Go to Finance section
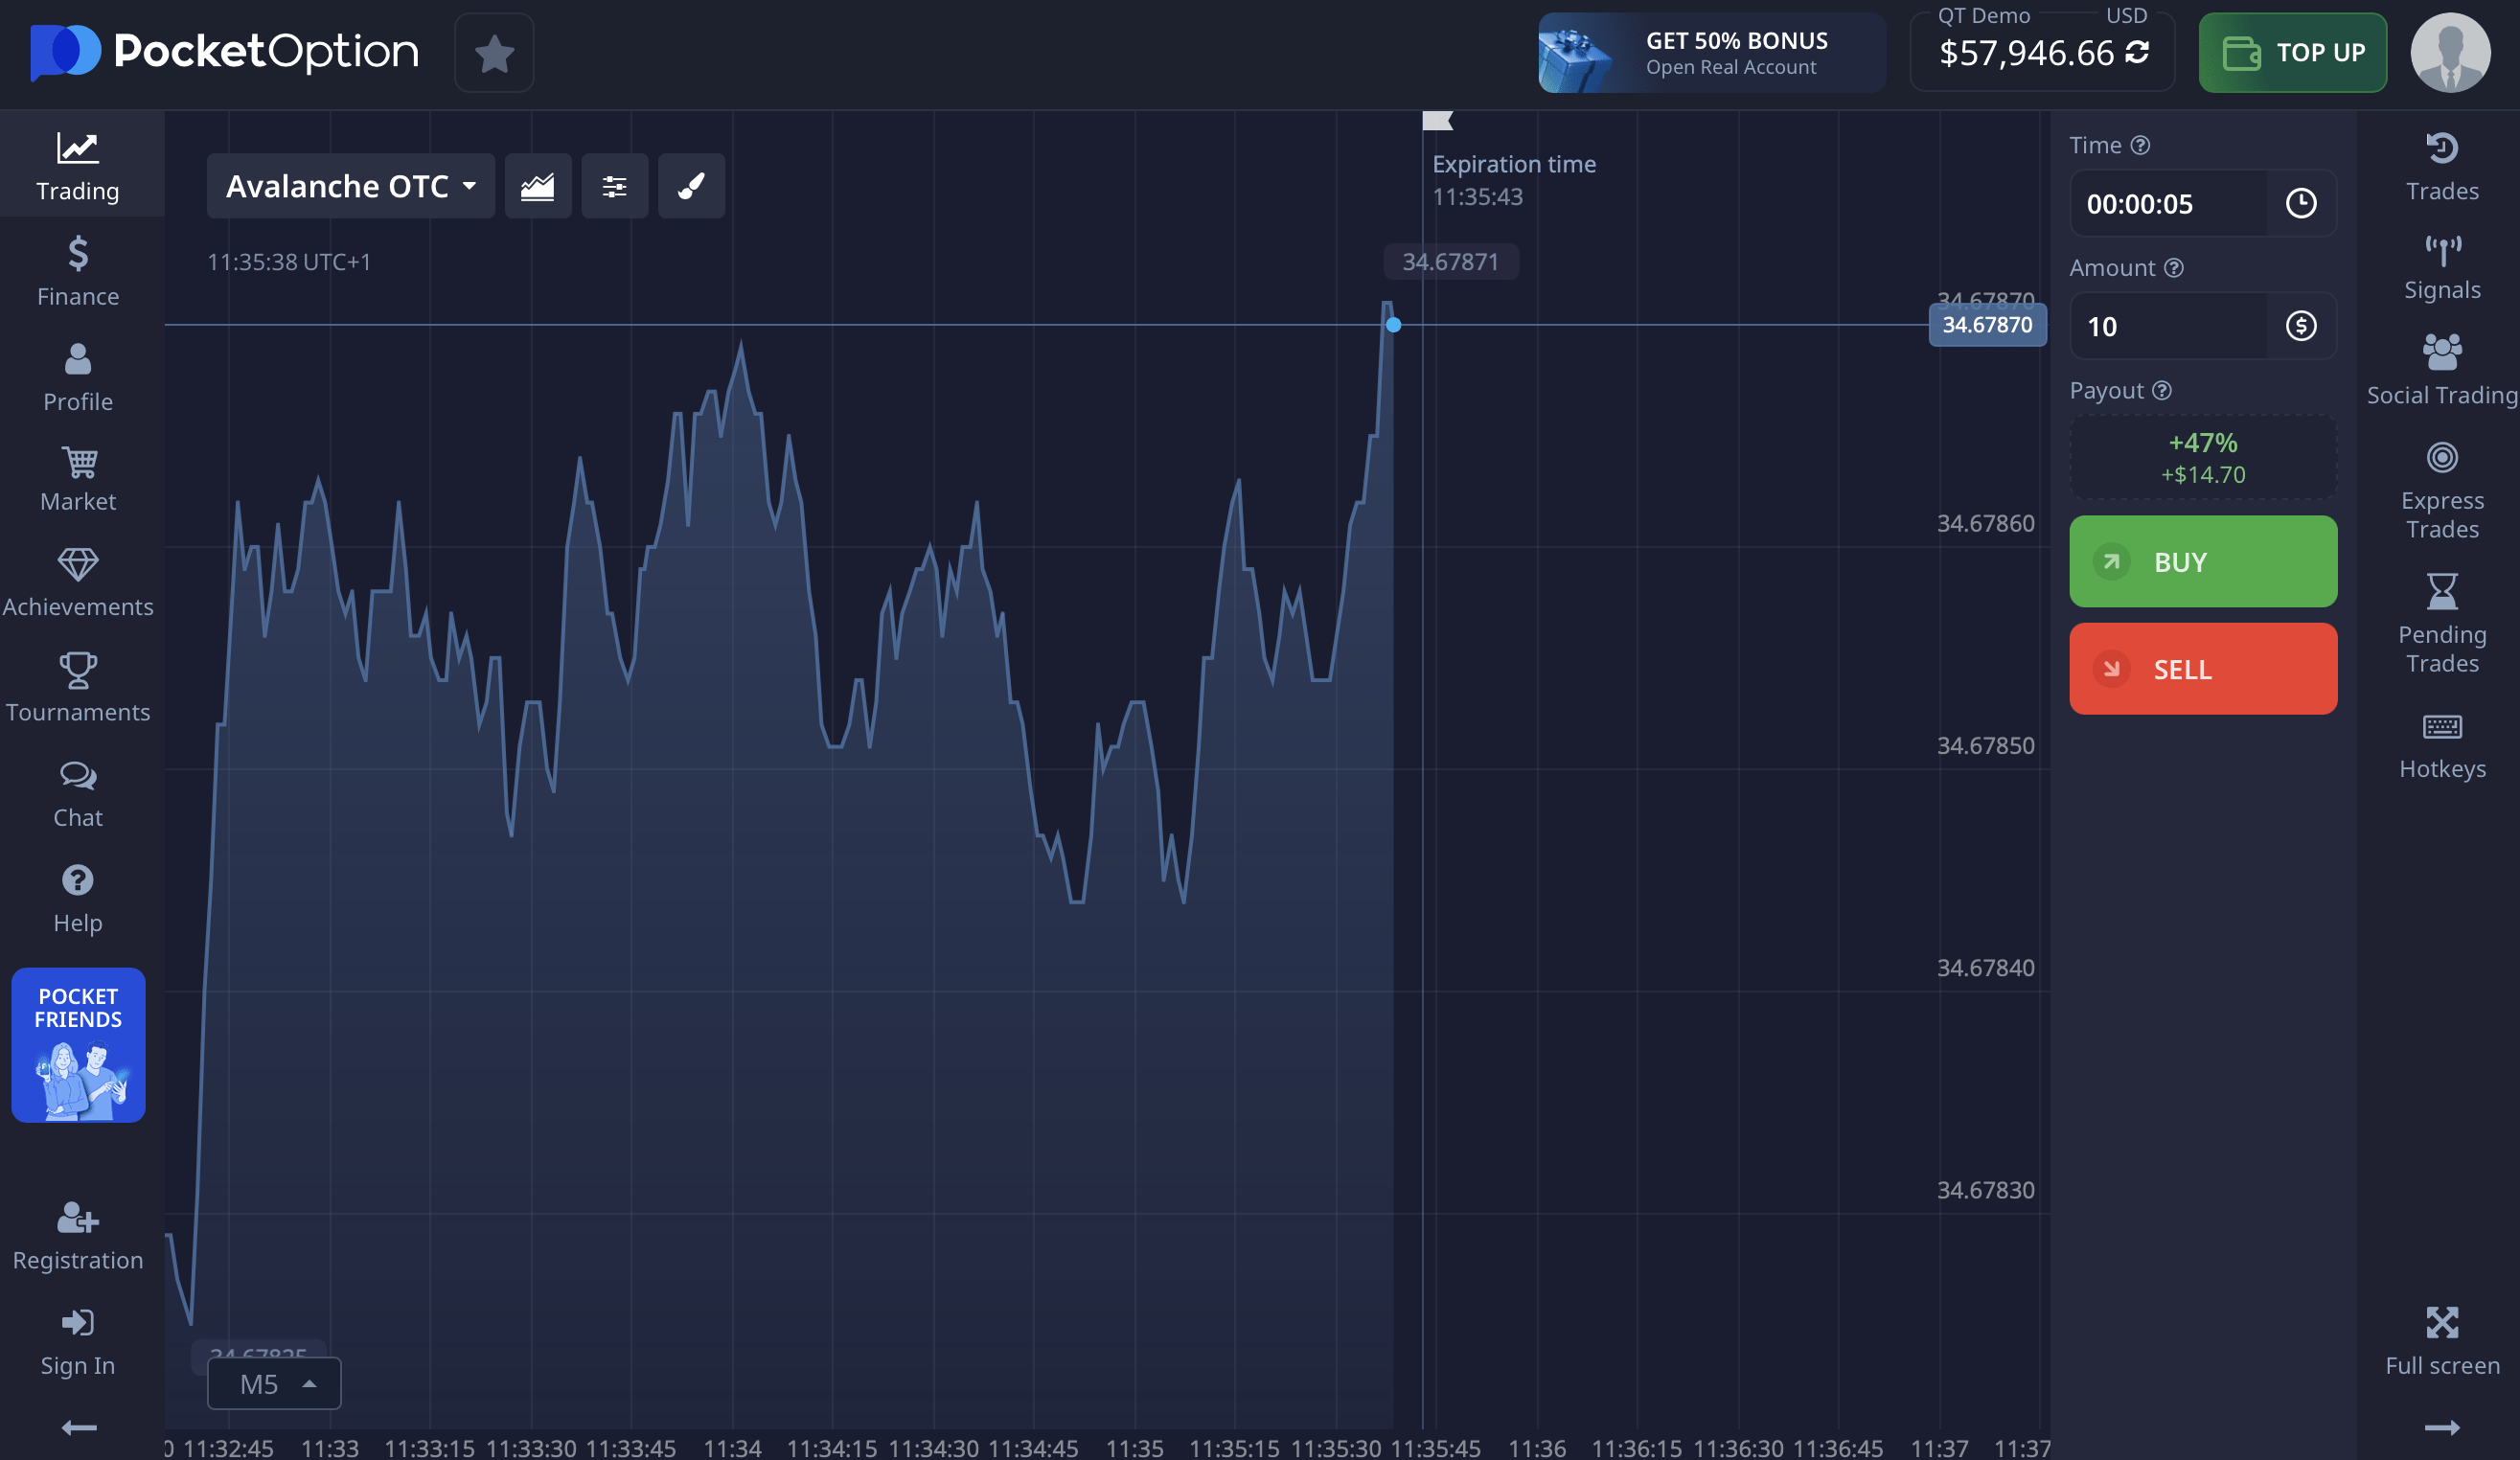This screenshot has width=2520, height=1460. (78, 271)
